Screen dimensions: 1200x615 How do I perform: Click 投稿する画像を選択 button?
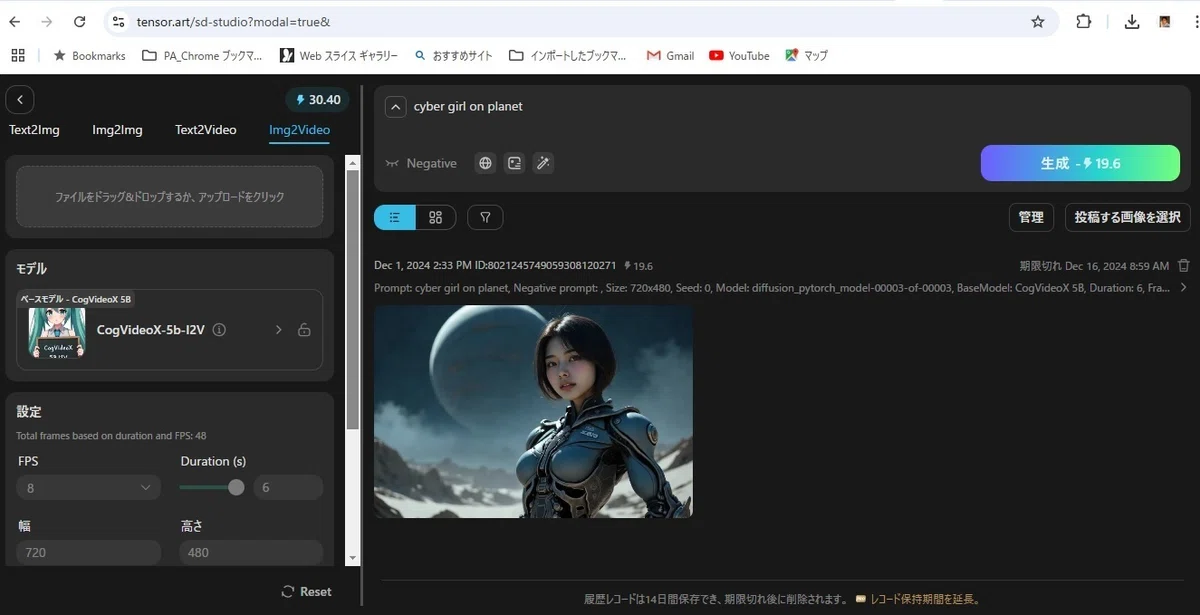pyautogui.click(x=1128, y=217)
